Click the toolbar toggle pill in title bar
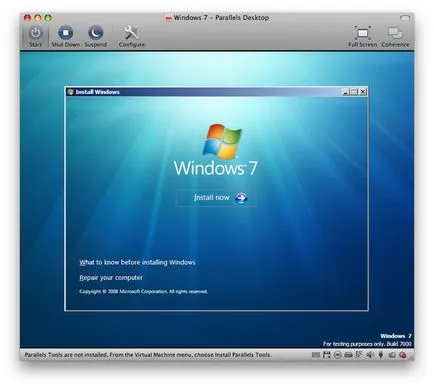 pos(405,18)
